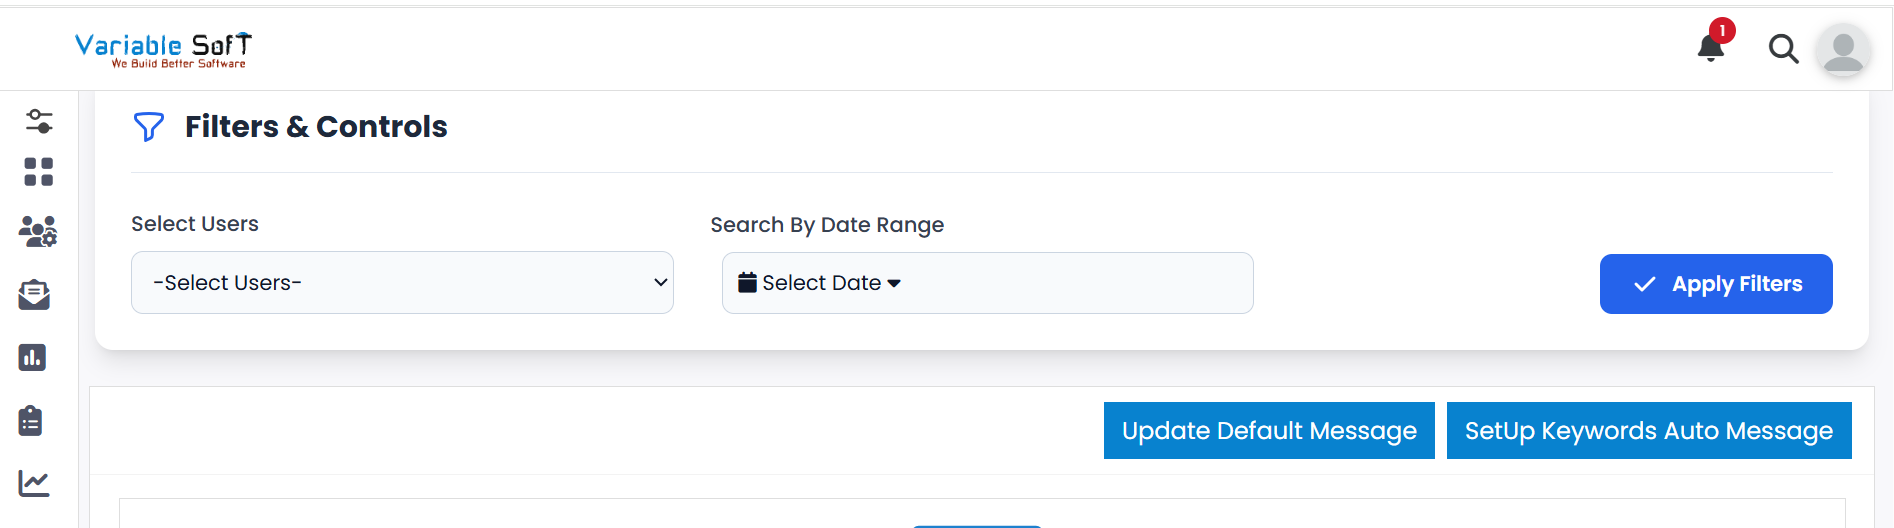Screen dimensions: 1894x528
Task: Open the clipboard list sidebar icon
Action: [31, 421]
